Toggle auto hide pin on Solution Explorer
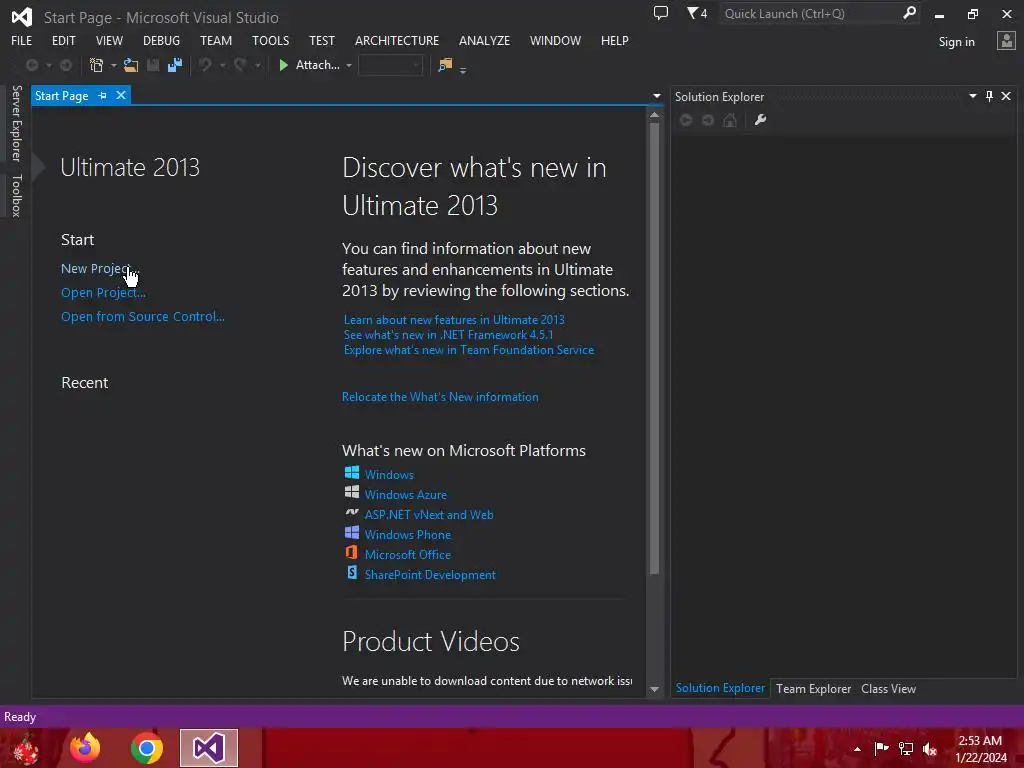 (989, 96)
